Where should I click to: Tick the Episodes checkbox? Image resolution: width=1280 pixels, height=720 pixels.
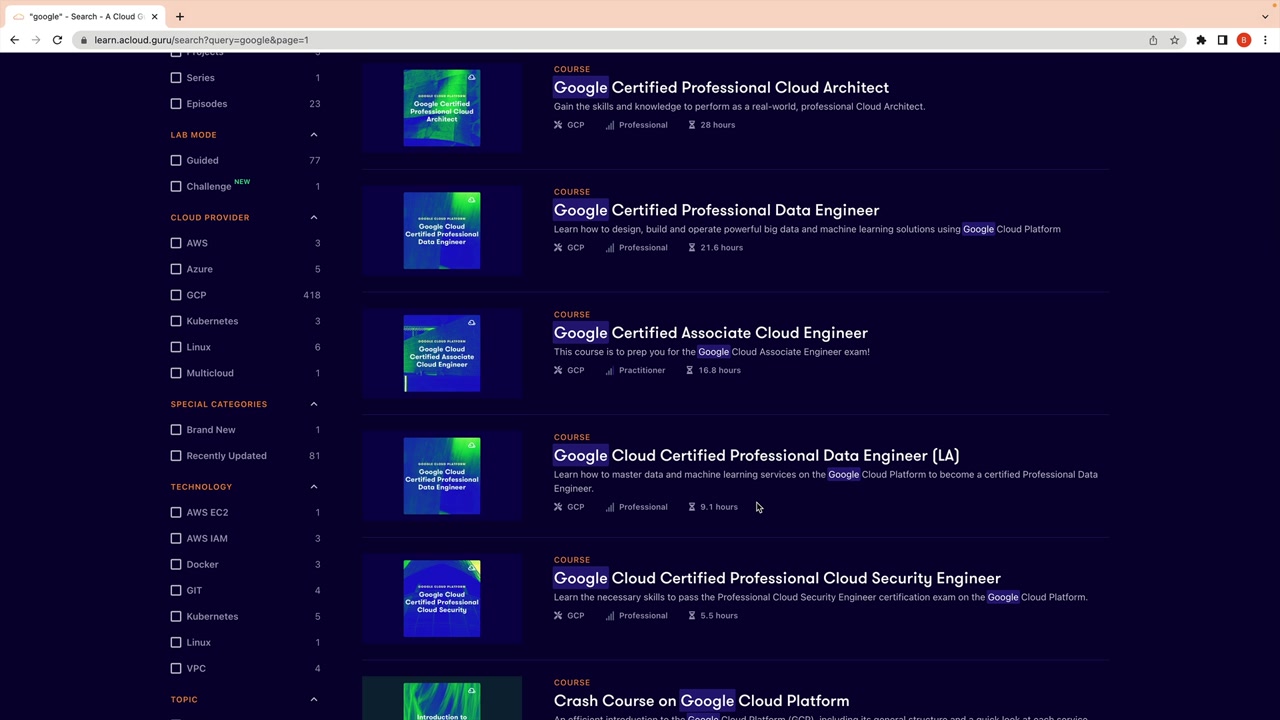[176, 104]
